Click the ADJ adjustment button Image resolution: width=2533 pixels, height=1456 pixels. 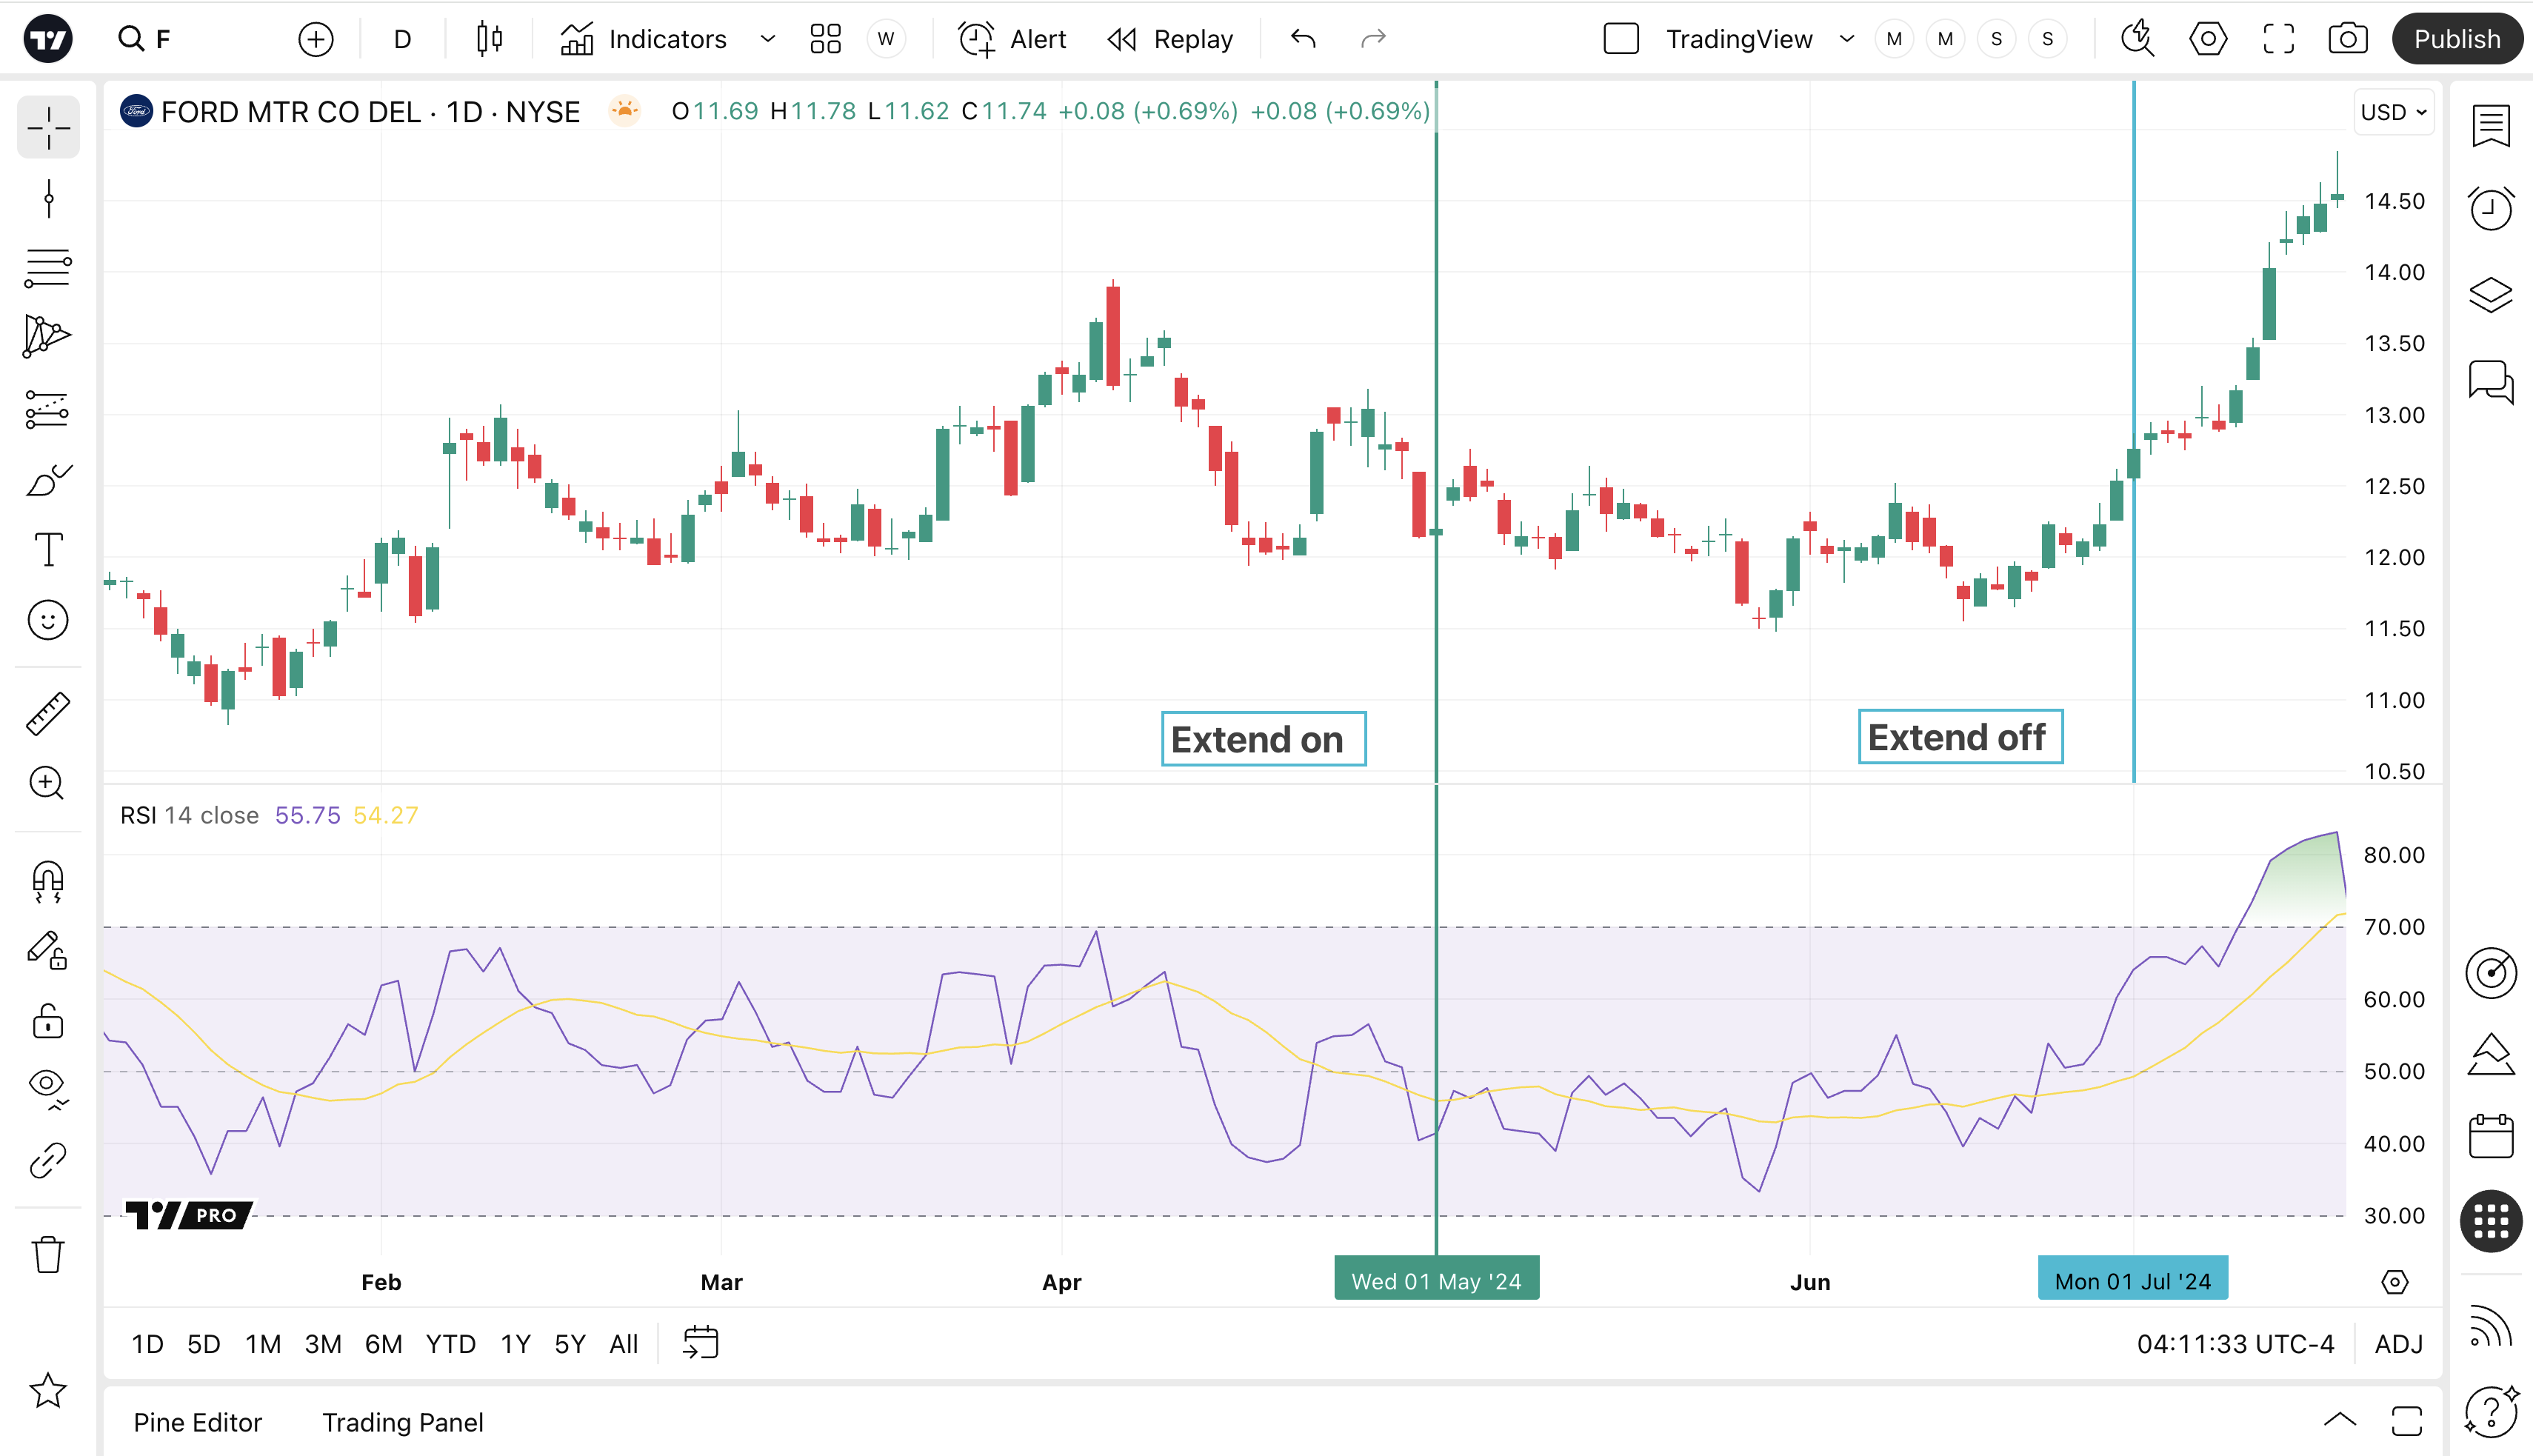(x=2398, y=1344)
